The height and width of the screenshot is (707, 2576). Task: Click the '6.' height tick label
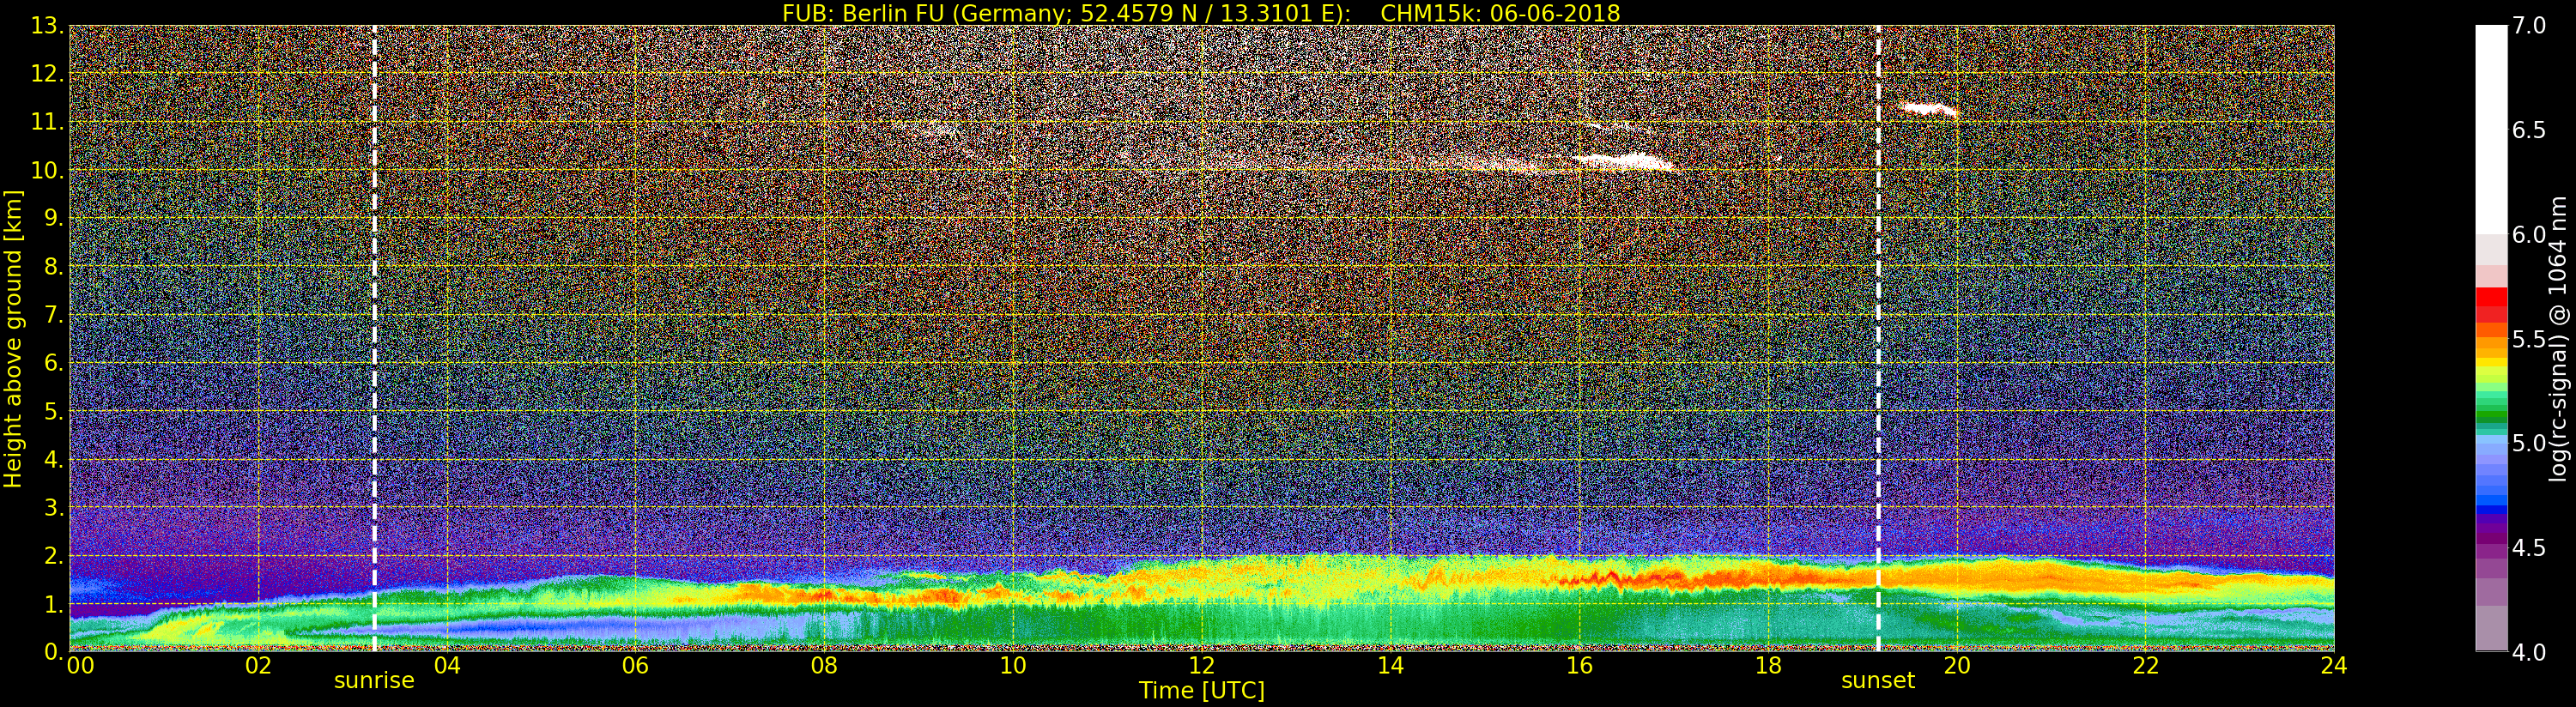54,363
